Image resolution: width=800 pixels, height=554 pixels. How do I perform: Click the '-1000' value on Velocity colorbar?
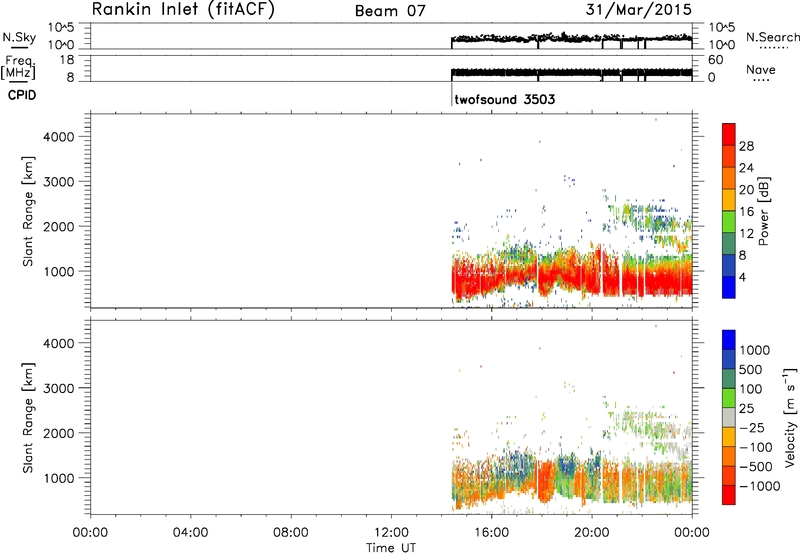[760, 486]
